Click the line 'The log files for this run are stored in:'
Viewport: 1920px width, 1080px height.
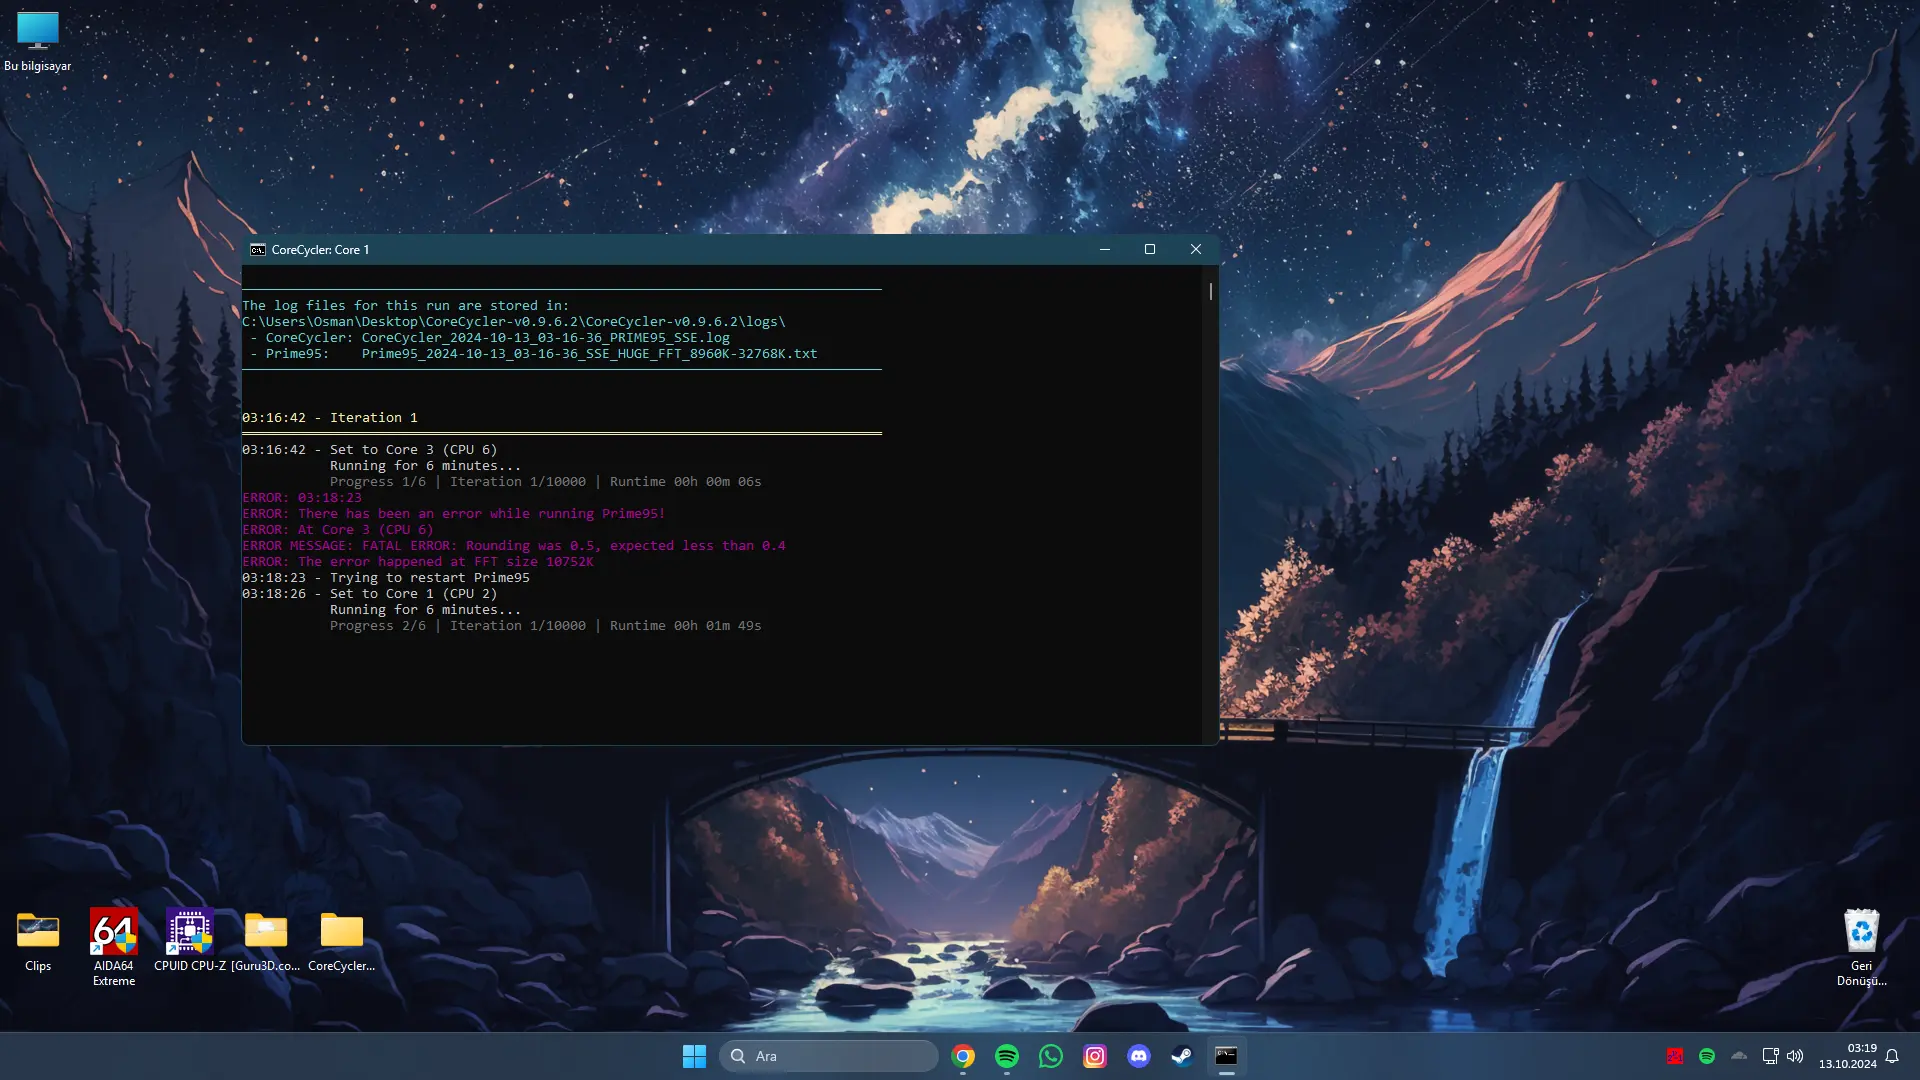tap(405, 306)
